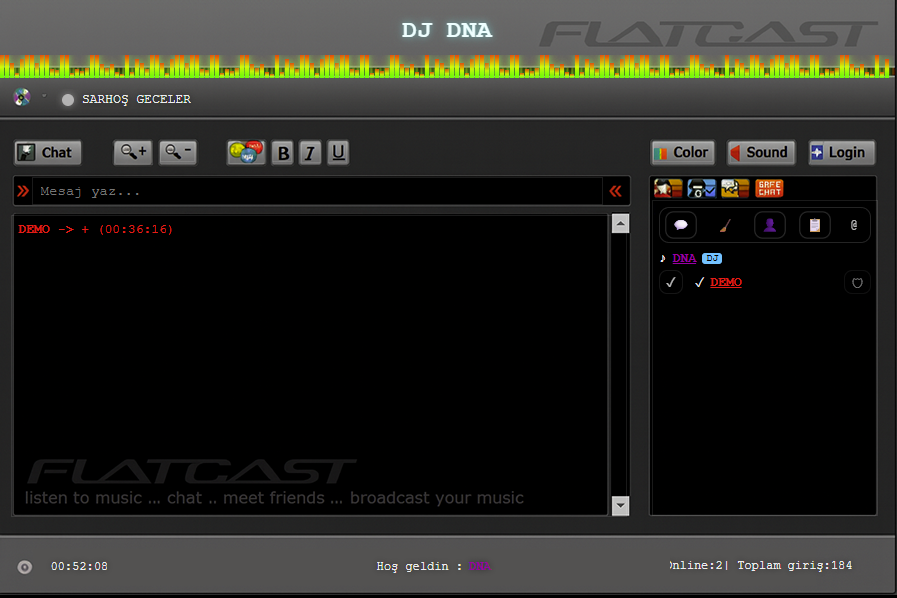Viewport: 897px width, 598px height.
Task: Click the purple user silhouette icon
Action: pyautogui.click(x=770, y=225)
